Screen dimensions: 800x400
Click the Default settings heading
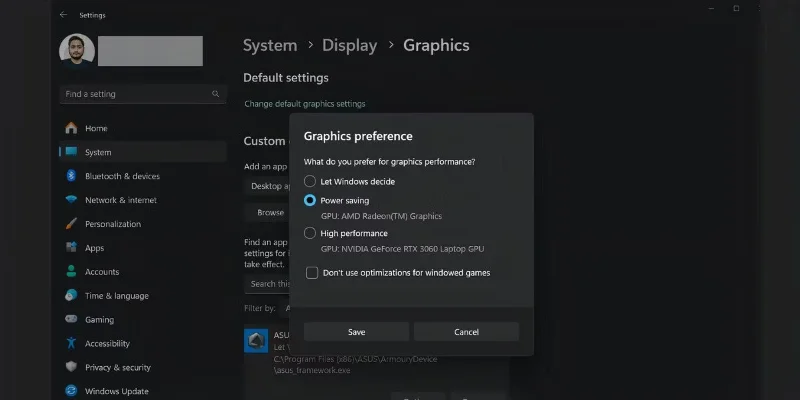286,78
